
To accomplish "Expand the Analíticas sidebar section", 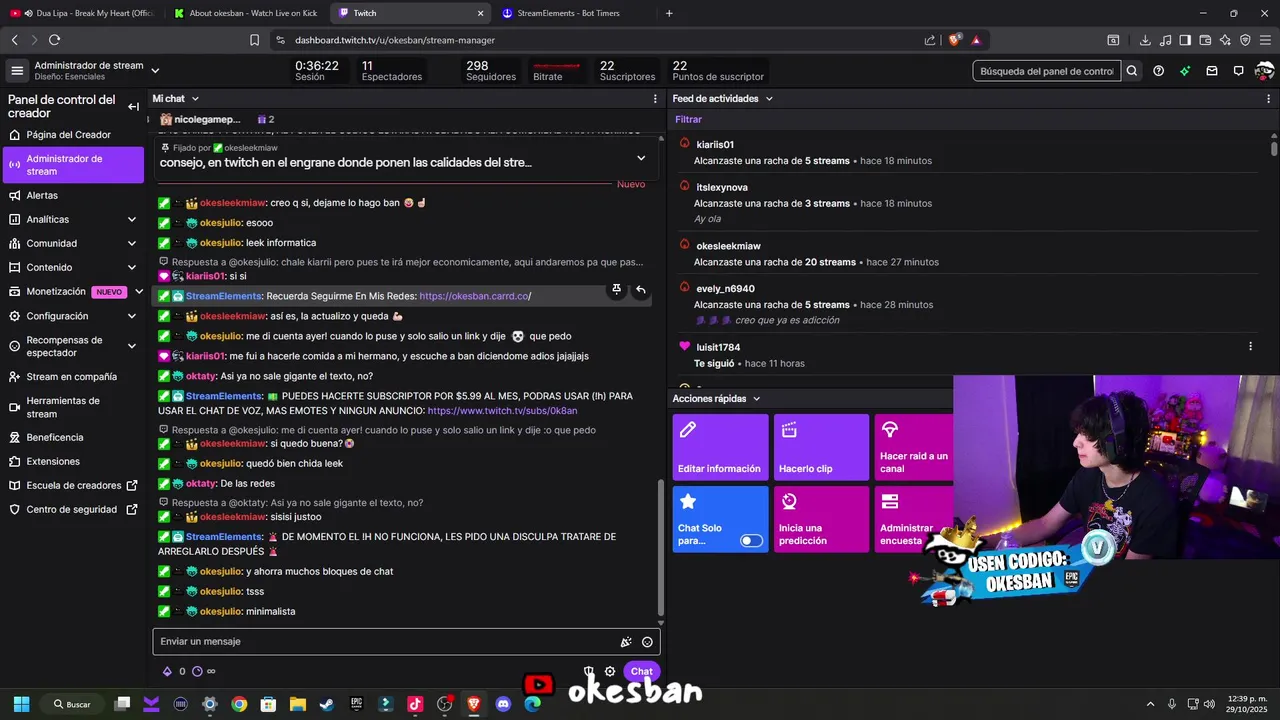I will [131, 219].
